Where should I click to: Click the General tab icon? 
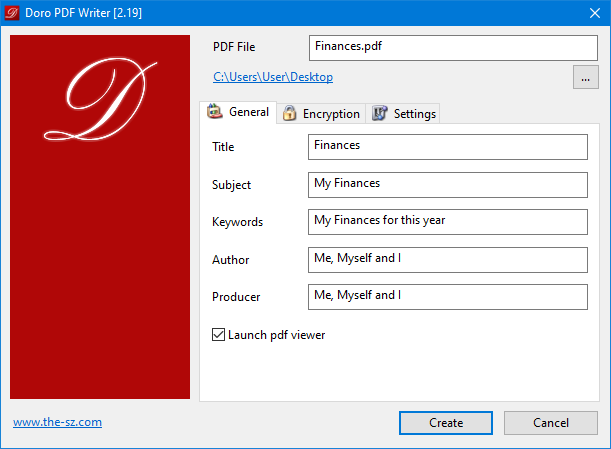point(214,112)
